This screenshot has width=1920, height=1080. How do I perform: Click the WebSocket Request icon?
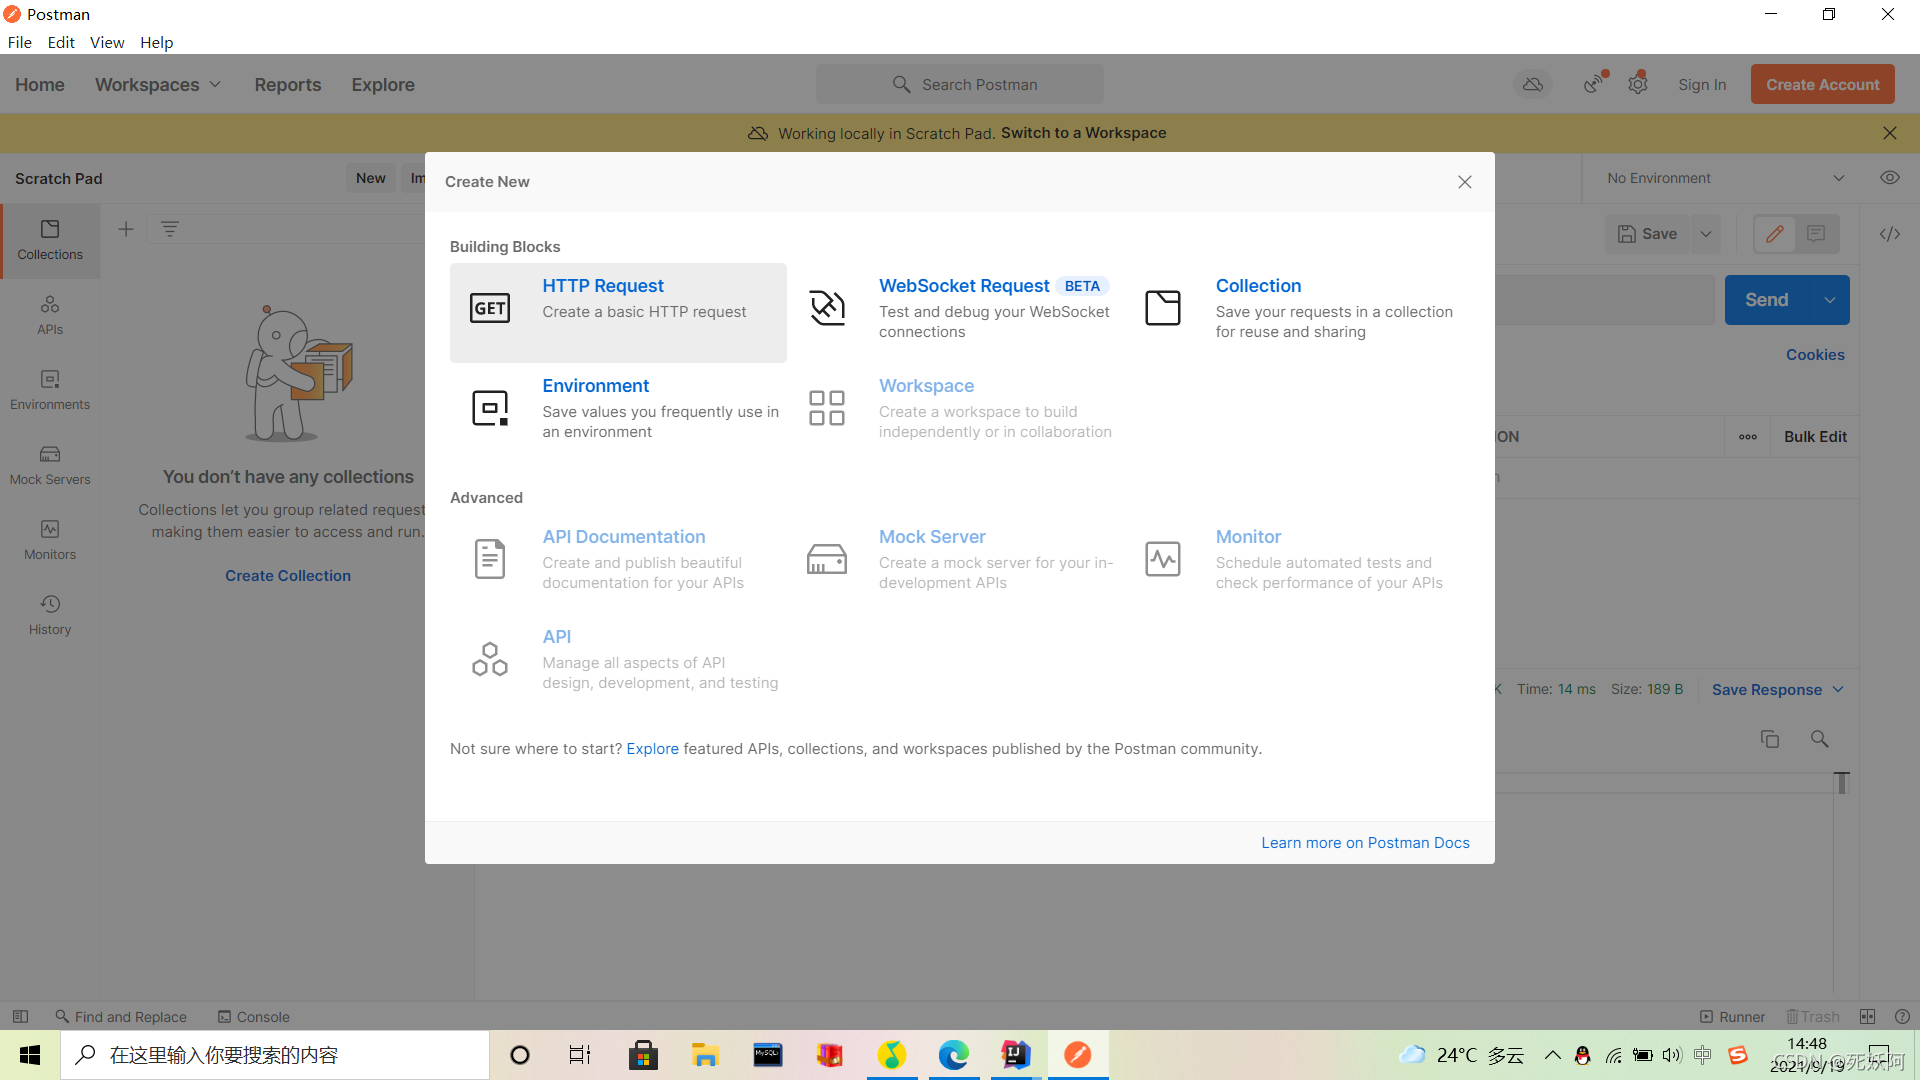pyautogui.click(x=827, y=308)
